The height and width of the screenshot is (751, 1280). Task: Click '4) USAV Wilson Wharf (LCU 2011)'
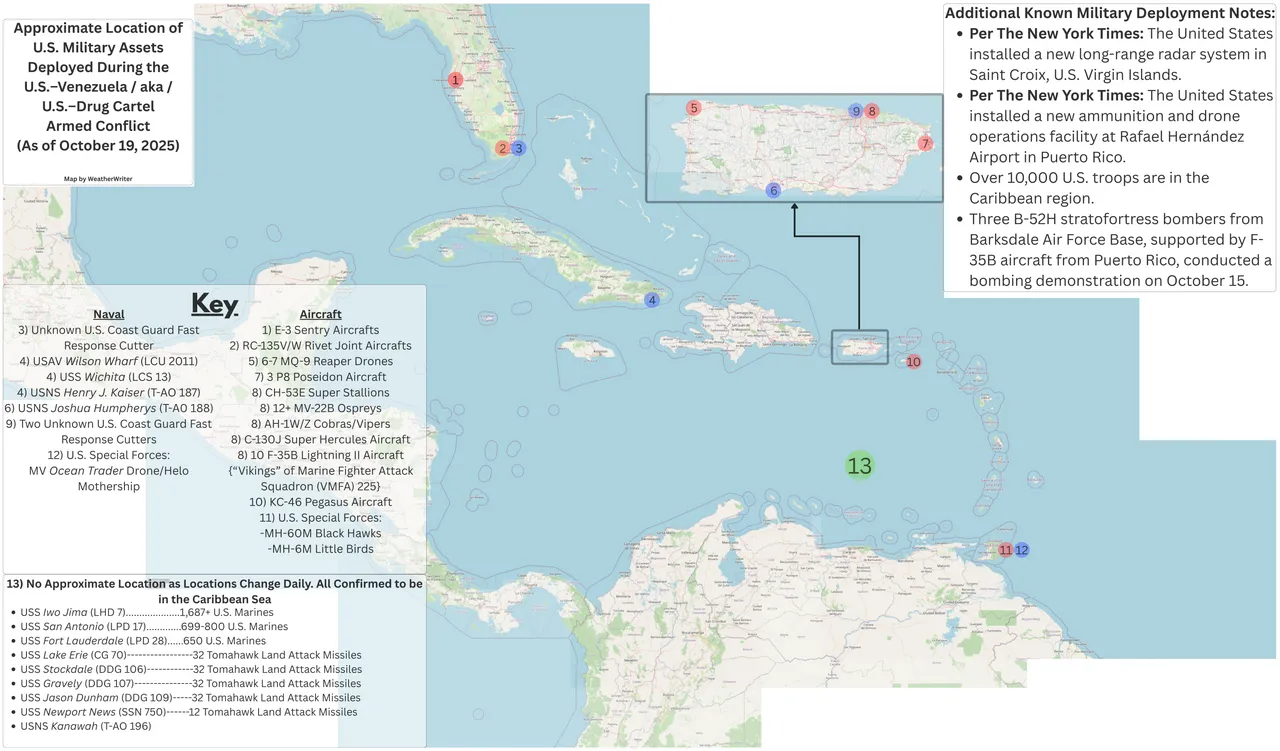click(108, 361)
